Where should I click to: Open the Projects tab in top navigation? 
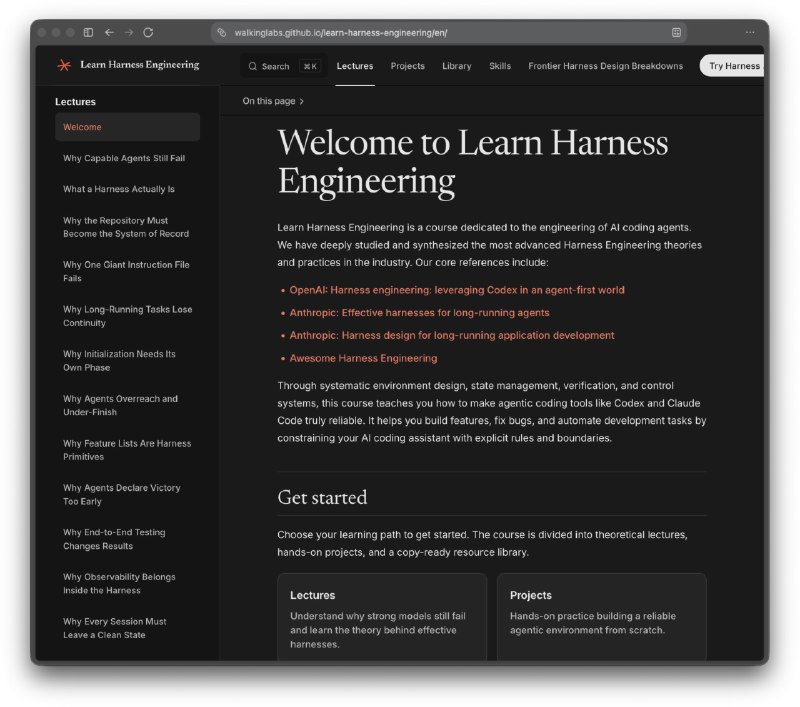(408, 66)
